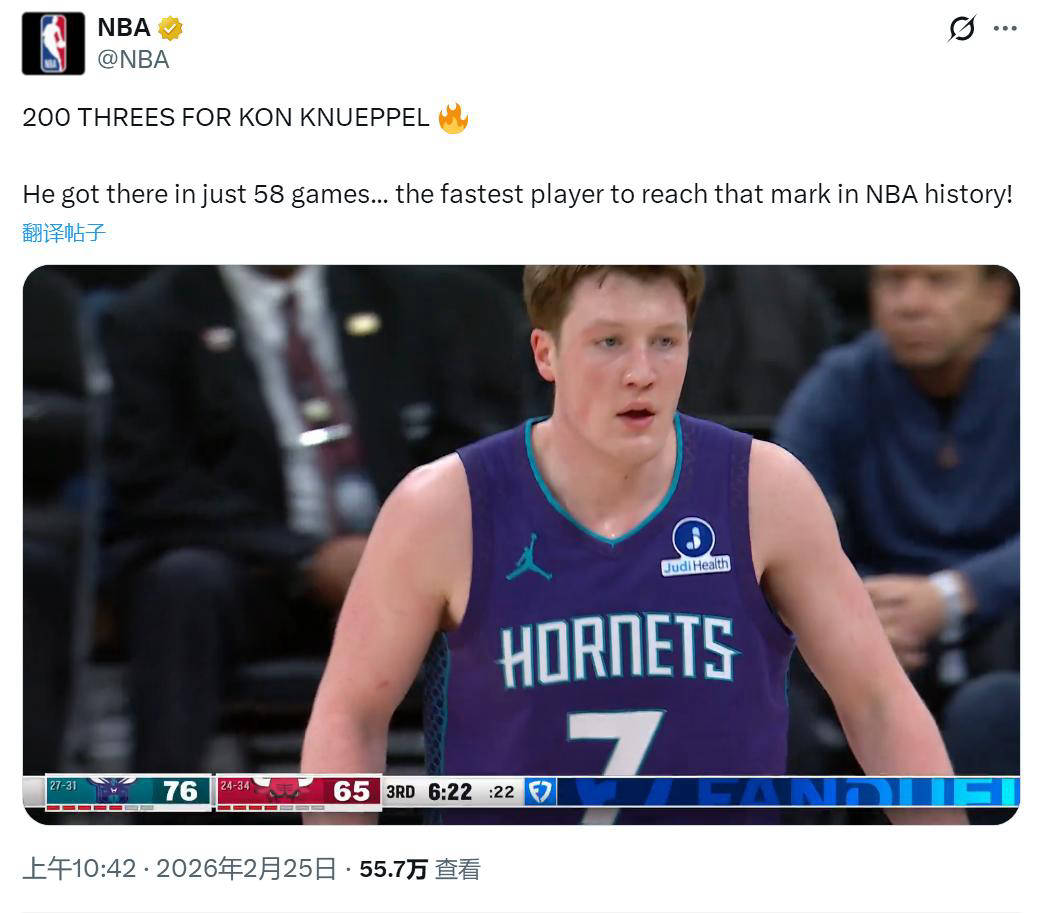
Task: Click the Hornets logo on the scoreboard
Action: [111, 790]
